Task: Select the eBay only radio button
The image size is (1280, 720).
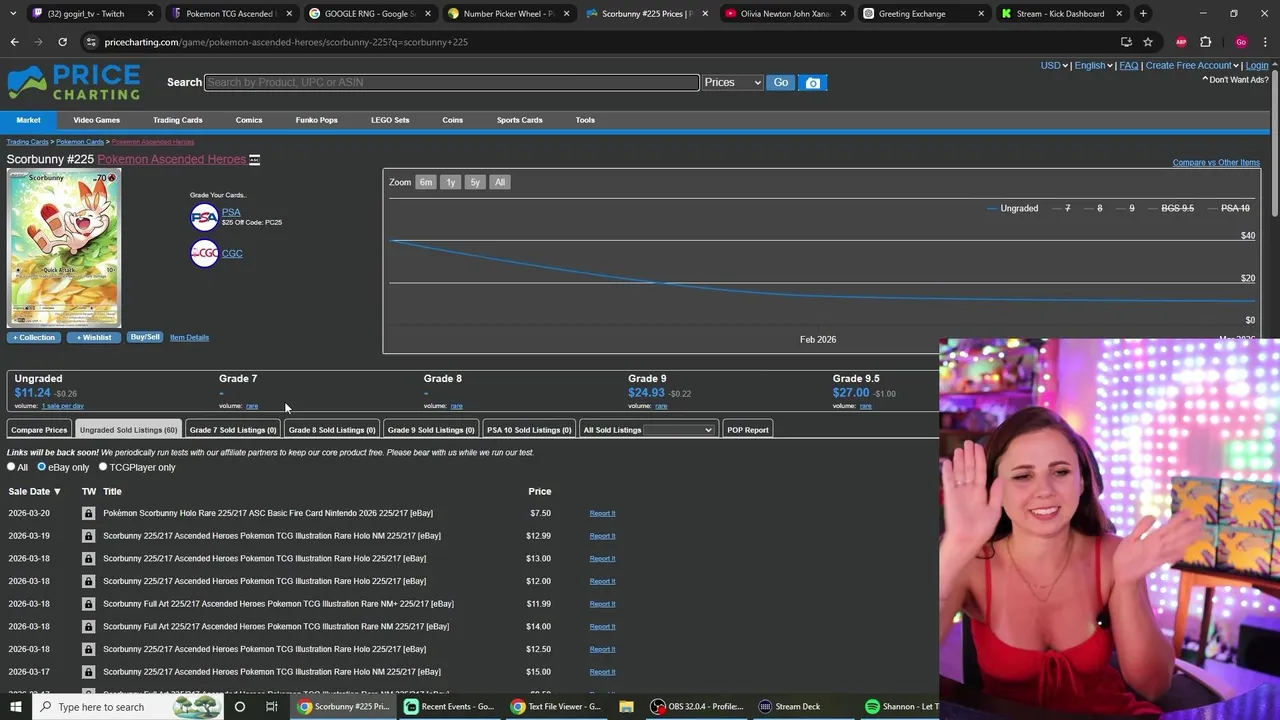Action: (x=41, y=467)
